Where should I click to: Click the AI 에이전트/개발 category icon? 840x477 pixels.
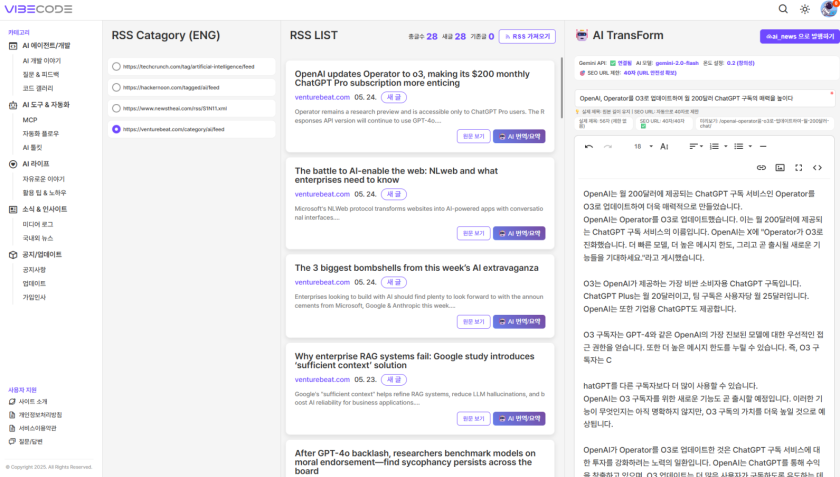tap(13, 46)
